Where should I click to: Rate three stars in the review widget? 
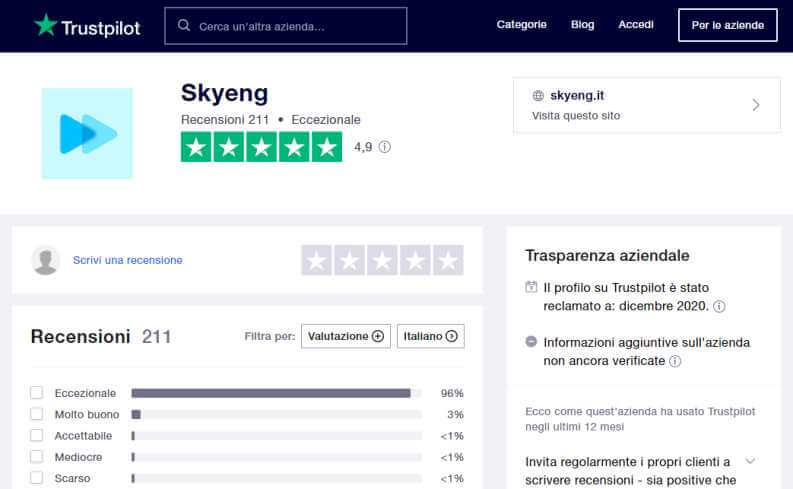(x=382, y=260)
